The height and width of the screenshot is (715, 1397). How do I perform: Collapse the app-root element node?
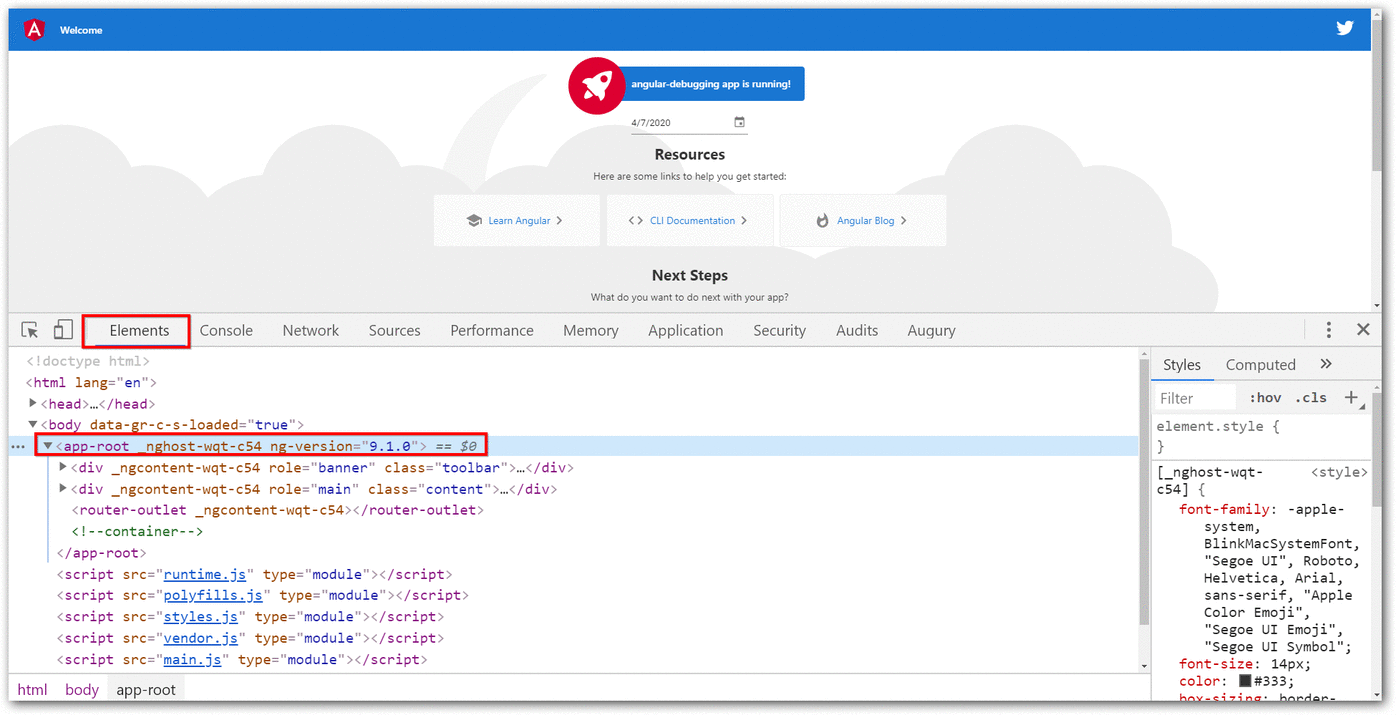click(x=47, y=446)
